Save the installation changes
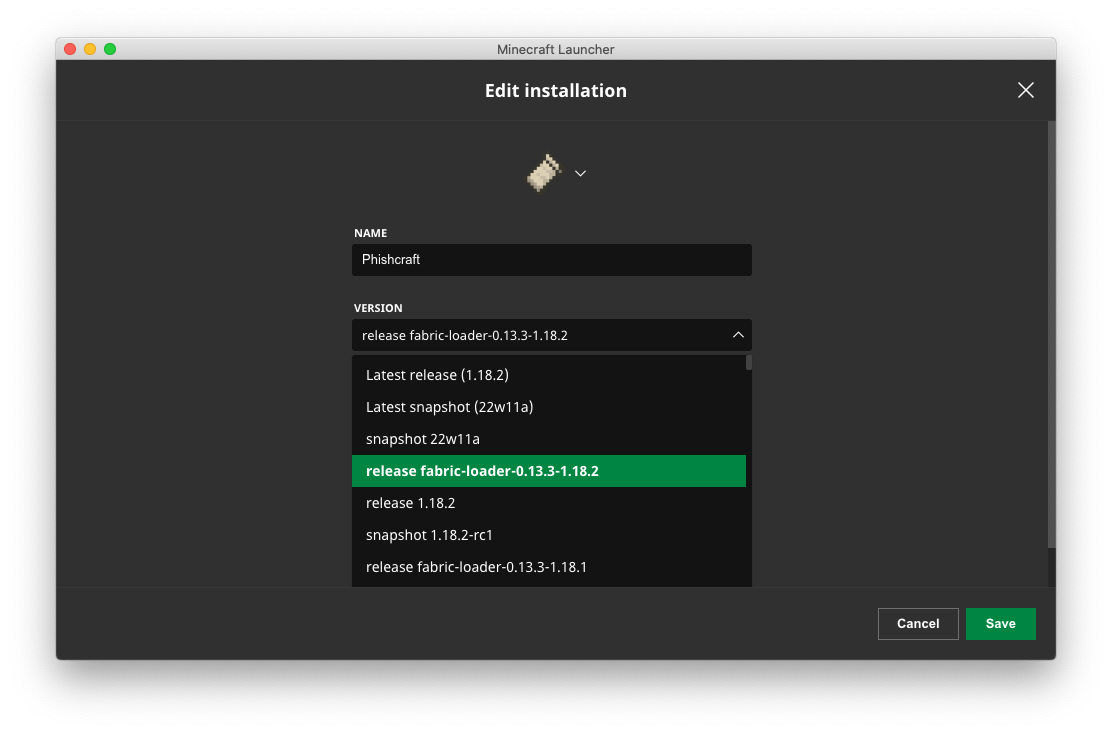Viewport: 1112px width, 734px height. point(1000,624)
